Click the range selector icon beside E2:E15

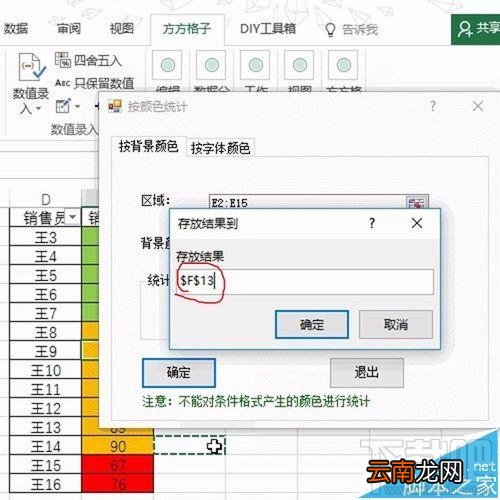click(x=416, y=203)
